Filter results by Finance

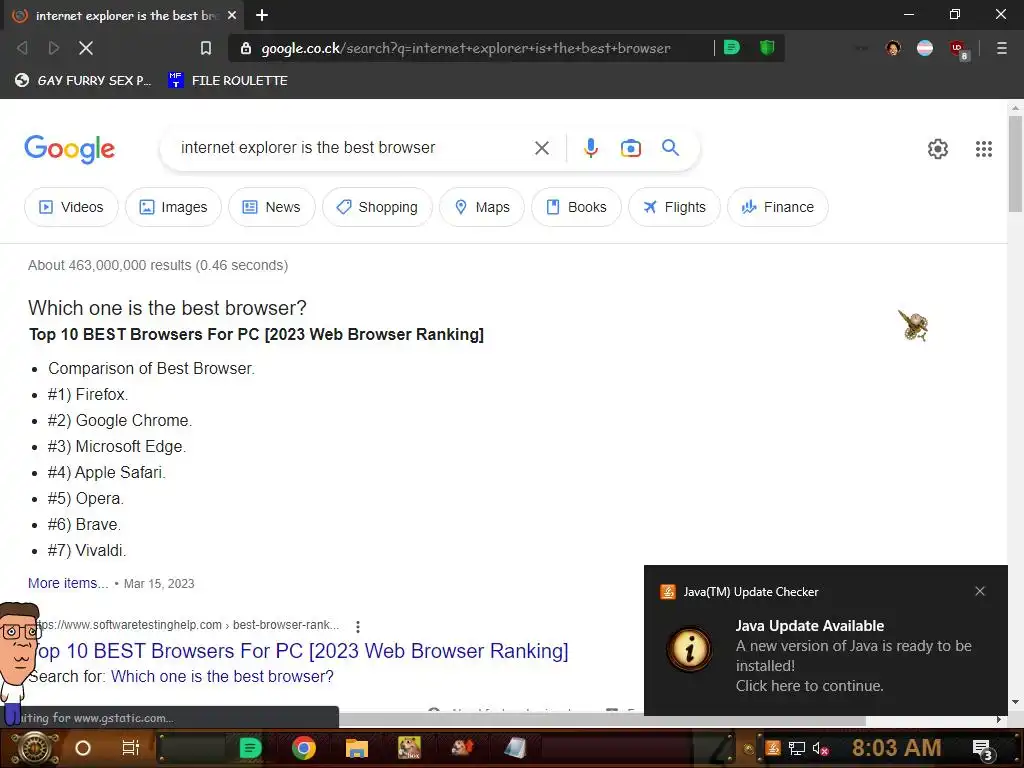point(777,207)
